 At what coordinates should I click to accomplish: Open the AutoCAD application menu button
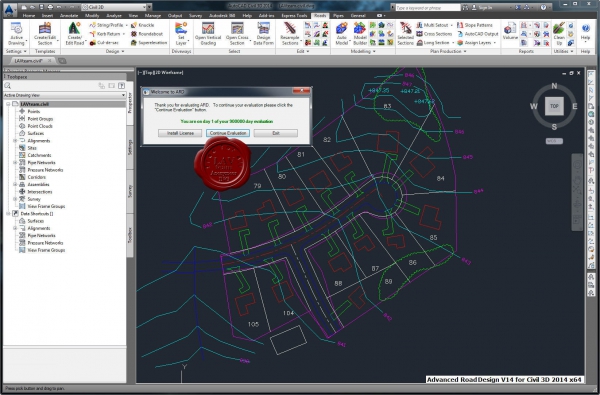pyautogui.click(x=9, y=9)
